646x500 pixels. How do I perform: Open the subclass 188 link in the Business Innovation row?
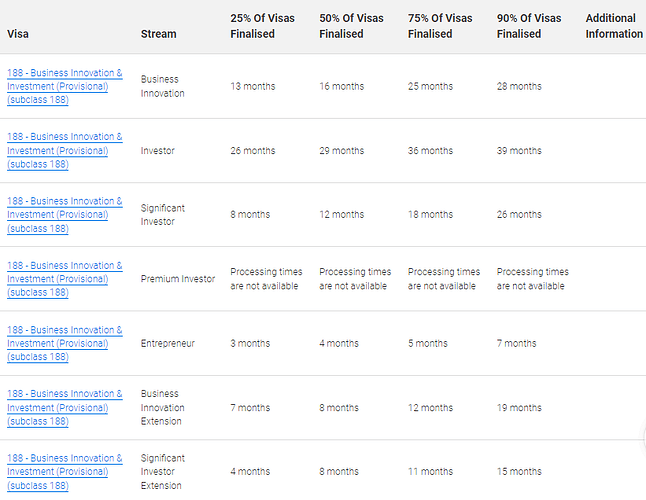point(65,86)
